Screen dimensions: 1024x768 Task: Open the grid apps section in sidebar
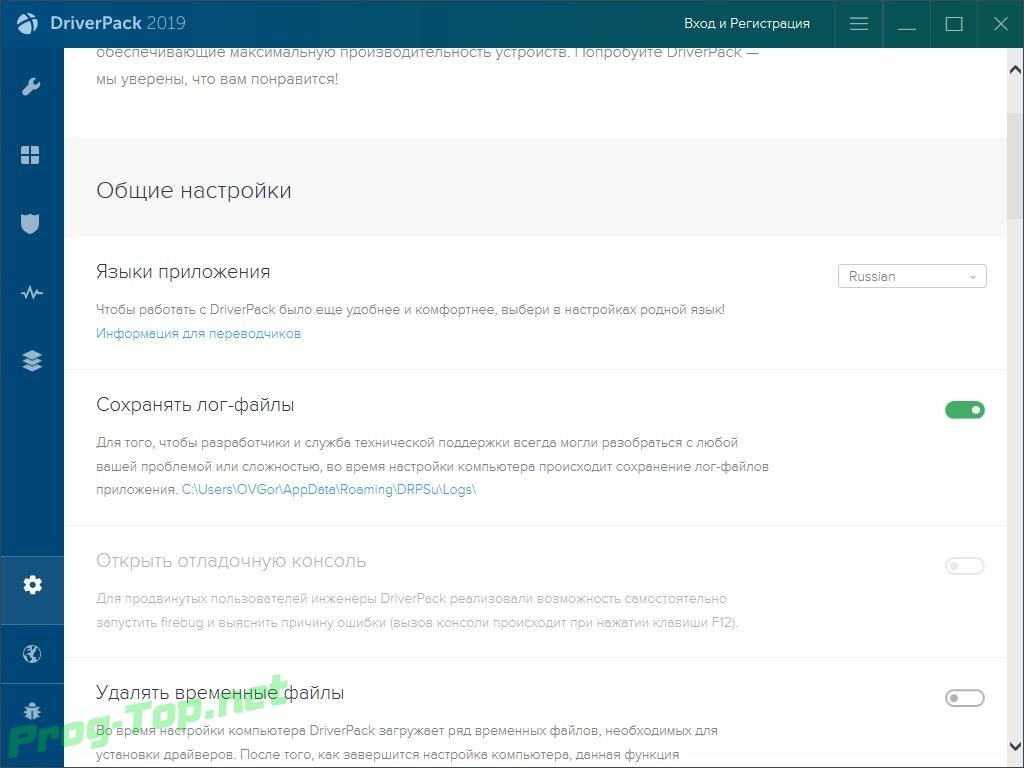[30, 155]
